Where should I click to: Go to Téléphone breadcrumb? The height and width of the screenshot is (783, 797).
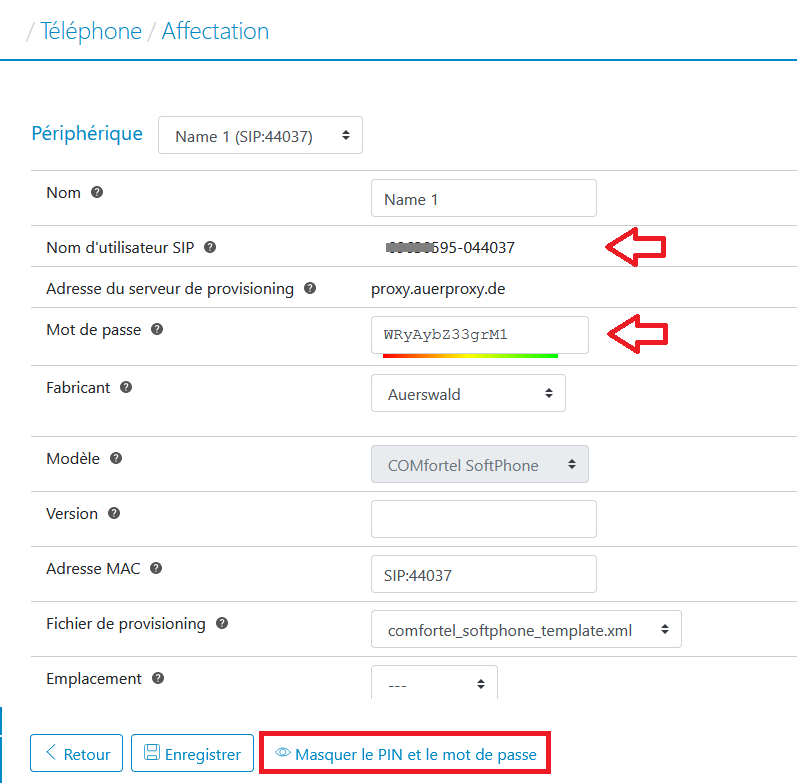coord(91,31)
